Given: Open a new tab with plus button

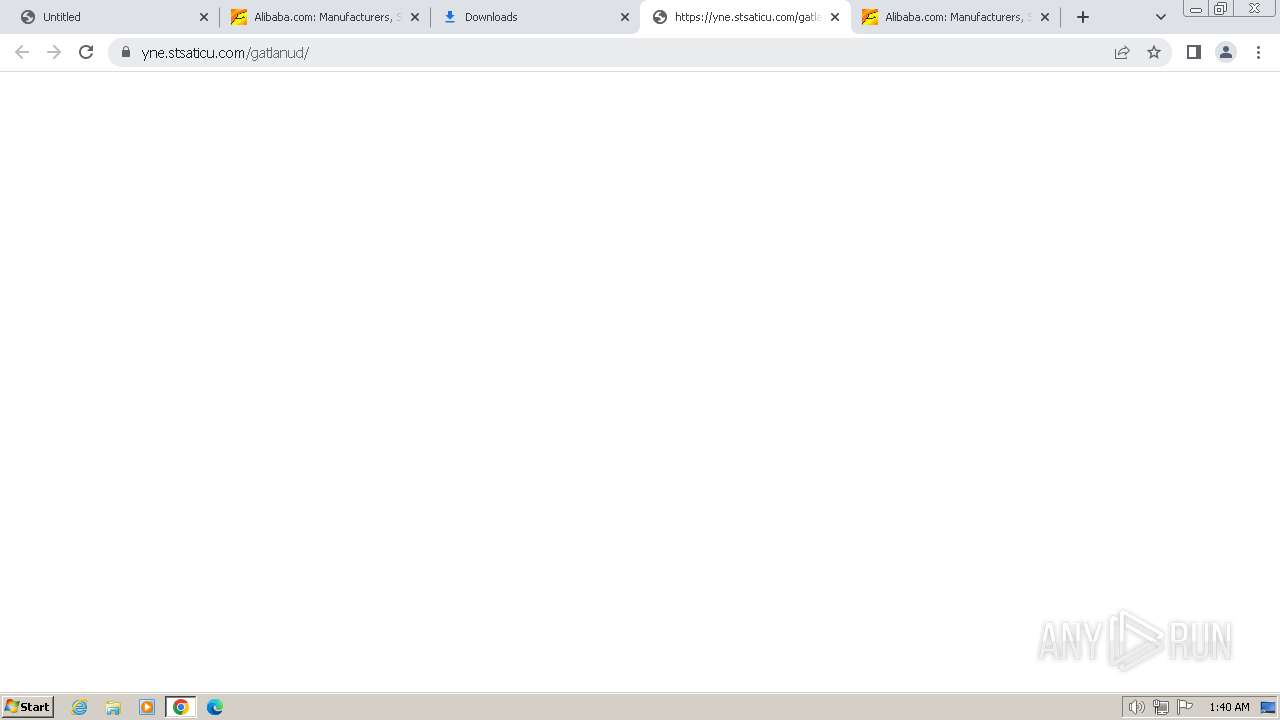Looking at the screenshot, I should [x=1083, y=17].
